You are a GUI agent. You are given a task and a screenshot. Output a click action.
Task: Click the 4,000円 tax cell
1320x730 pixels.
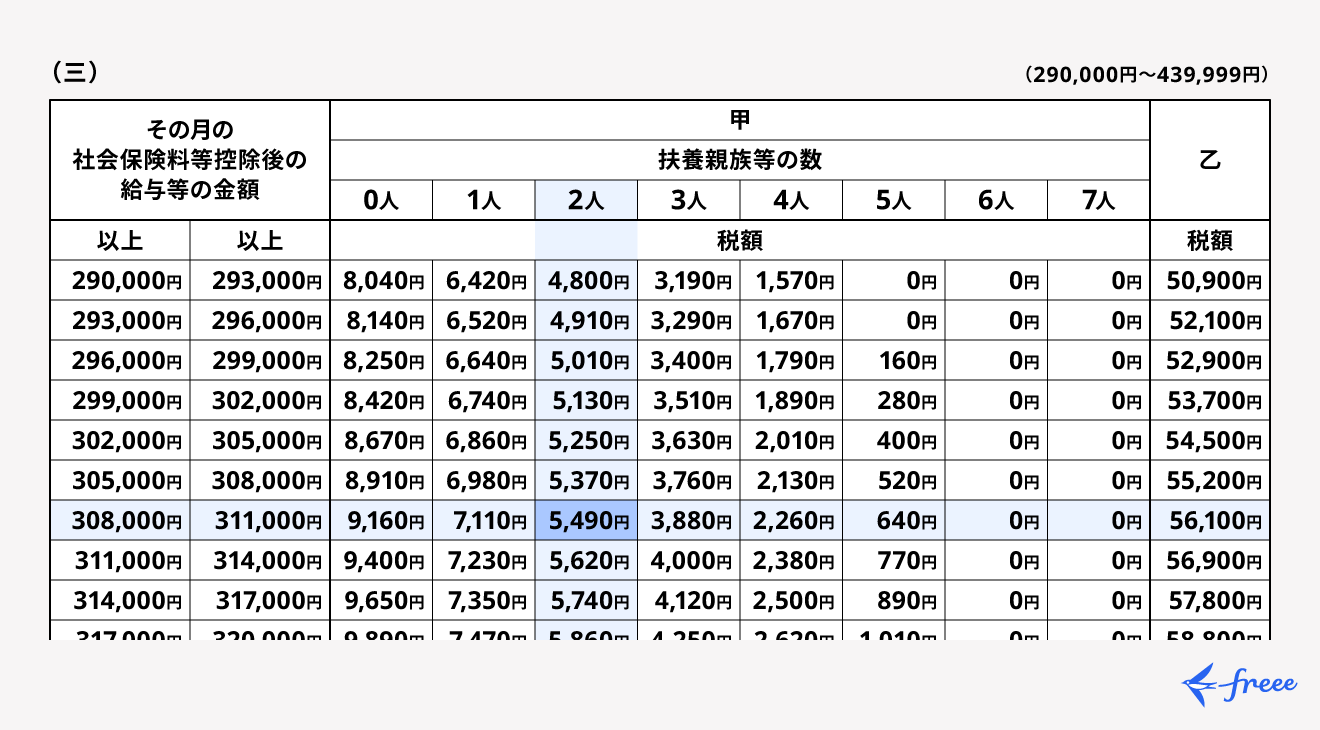[688, 560]
